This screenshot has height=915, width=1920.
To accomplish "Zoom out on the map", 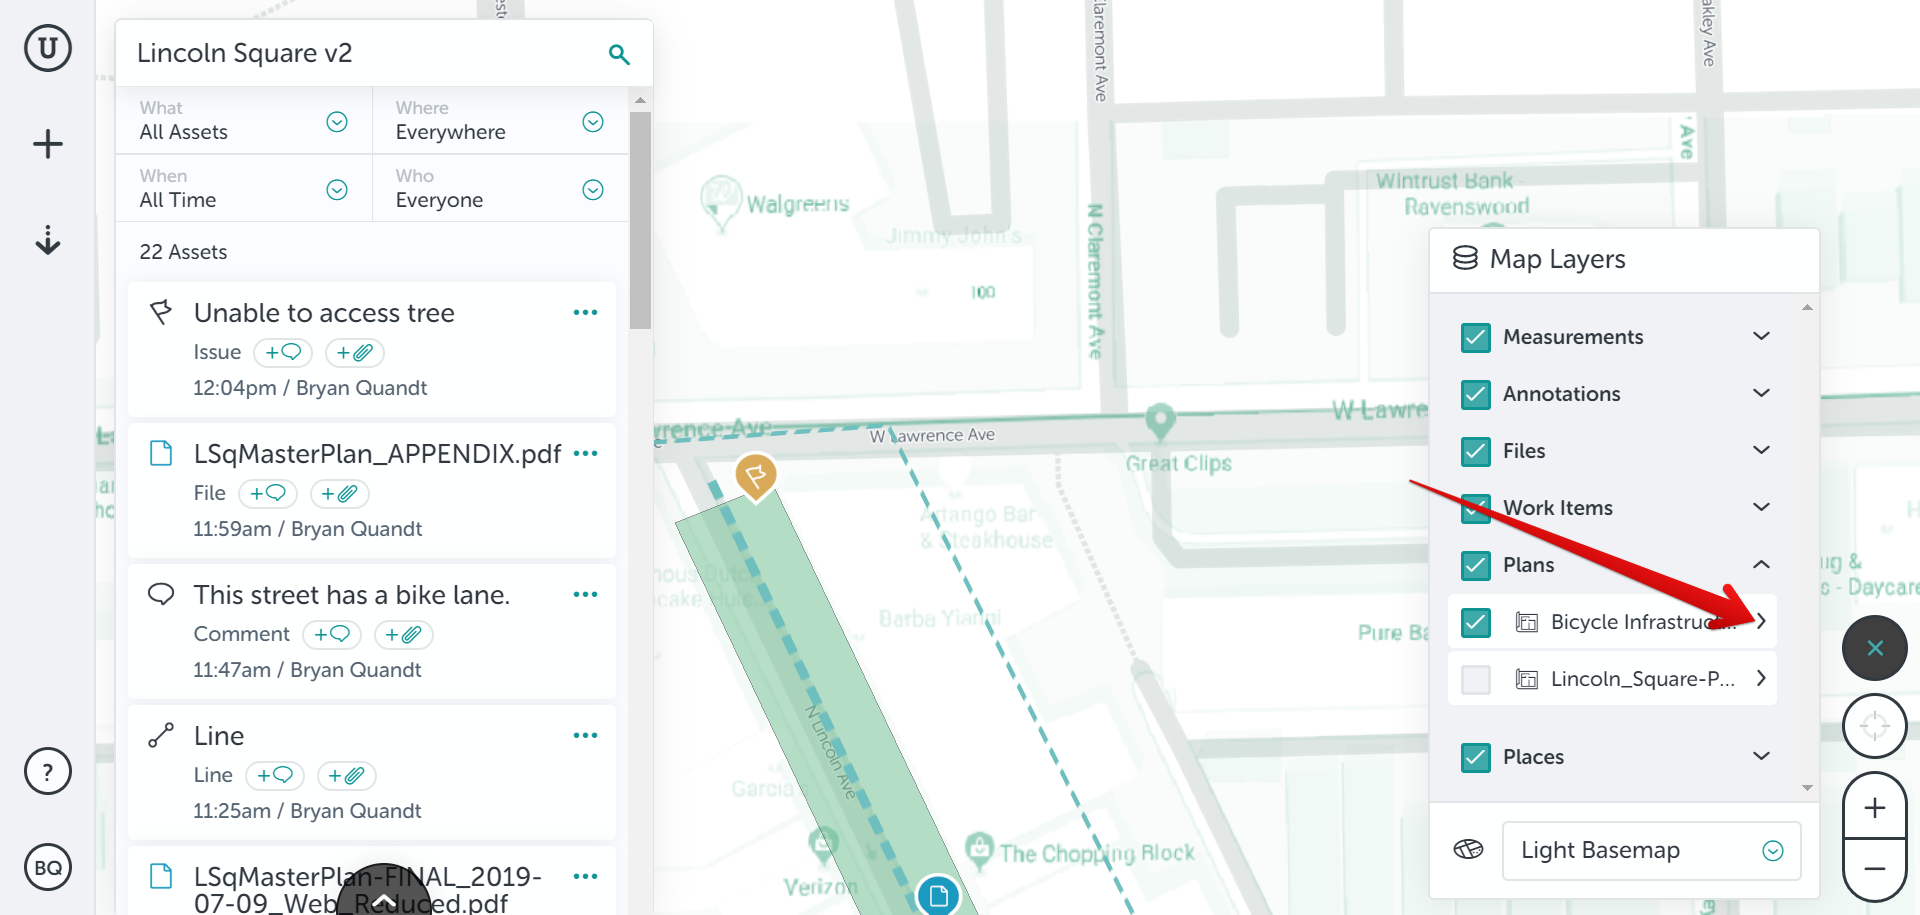I will [1875, 869].
